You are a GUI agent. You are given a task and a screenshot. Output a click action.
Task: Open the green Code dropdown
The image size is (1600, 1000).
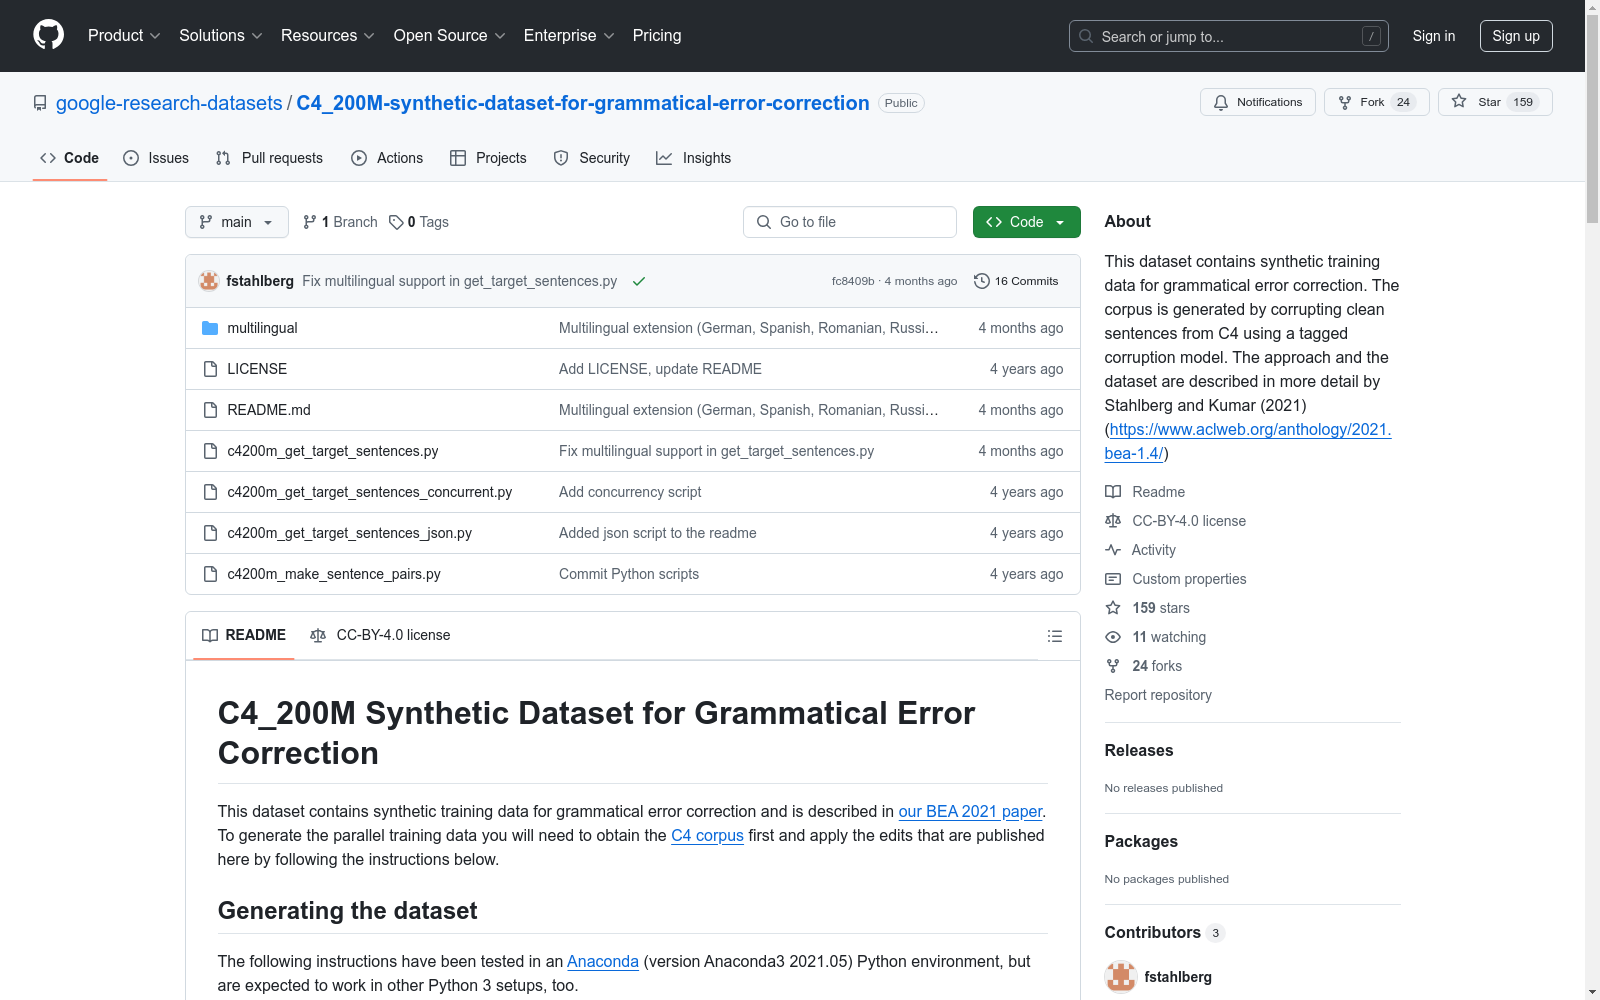1026,222
